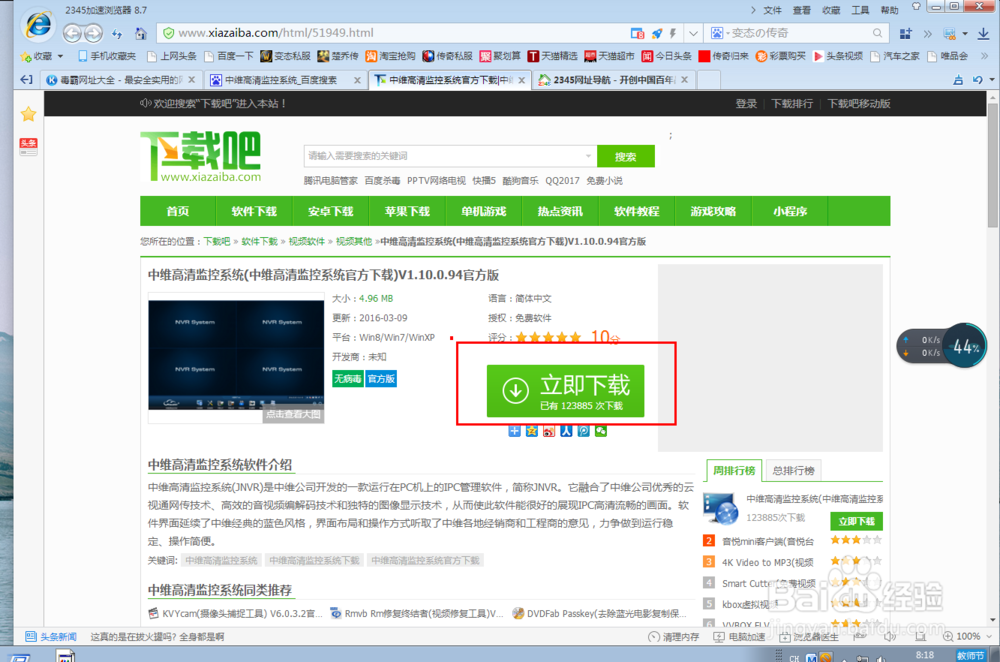Open the 头条 red sidebar icon
1000x662 pixels.
click(x=28, y=145)
